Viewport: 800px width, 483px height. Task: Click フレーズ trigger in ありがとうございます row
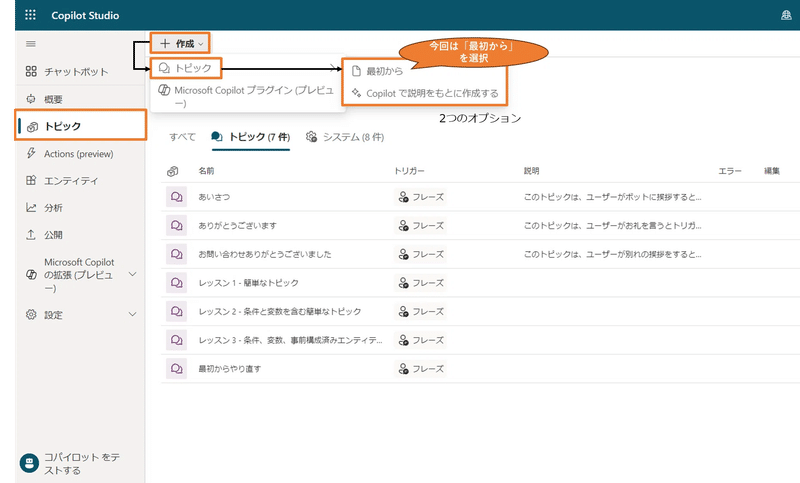[421, 225]
